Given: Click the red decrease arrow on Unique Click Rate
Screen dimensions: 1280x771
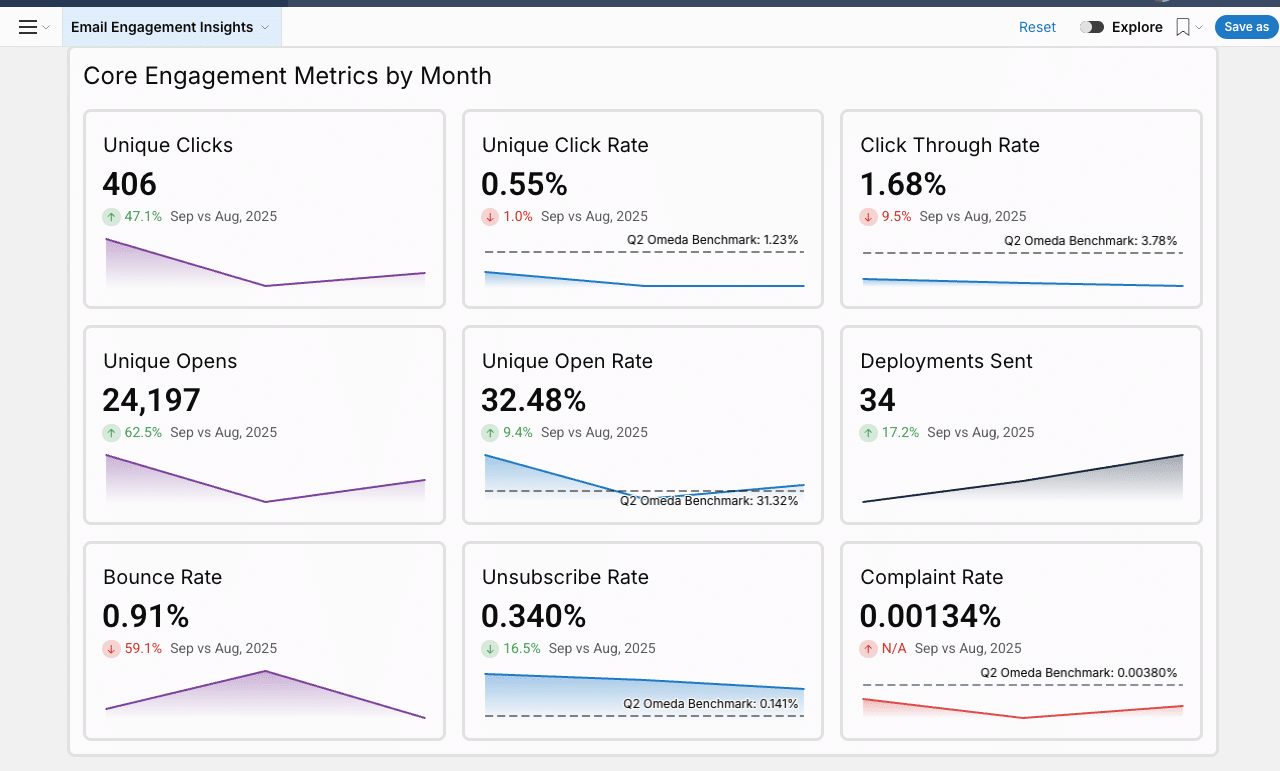Looking at the screenshot, I should click(489, 216).
